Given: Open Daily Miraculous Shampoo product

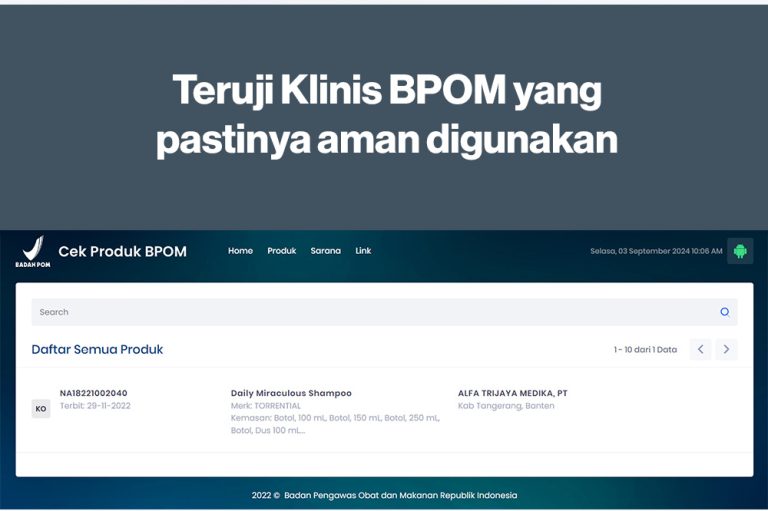Looking at the screenshot, I should pos(291,393).
